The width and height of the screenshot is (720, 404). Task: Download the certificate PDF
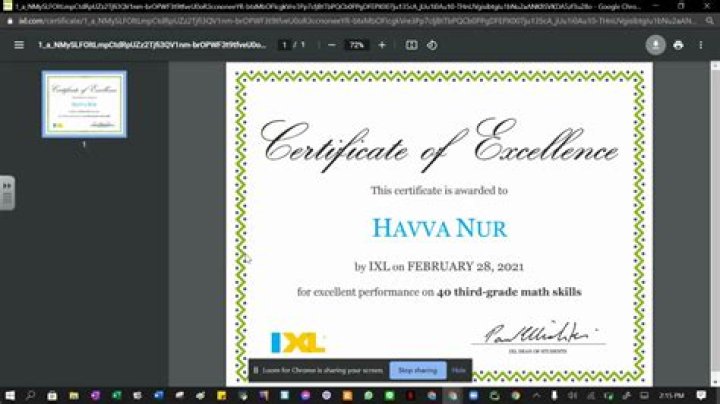point(656,45)
